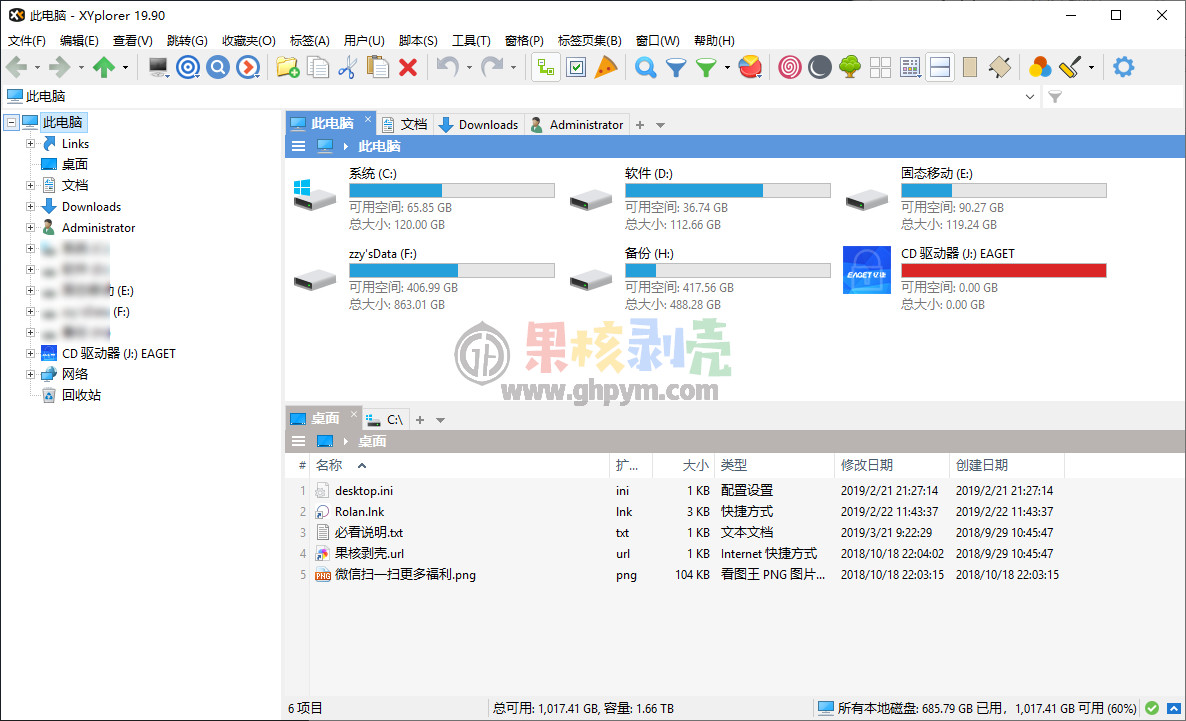Image resolution: width=1186 pixels, height=721 pixels.
Task: Click the blue circular Q find icon
Action: (x=218, y=67)
